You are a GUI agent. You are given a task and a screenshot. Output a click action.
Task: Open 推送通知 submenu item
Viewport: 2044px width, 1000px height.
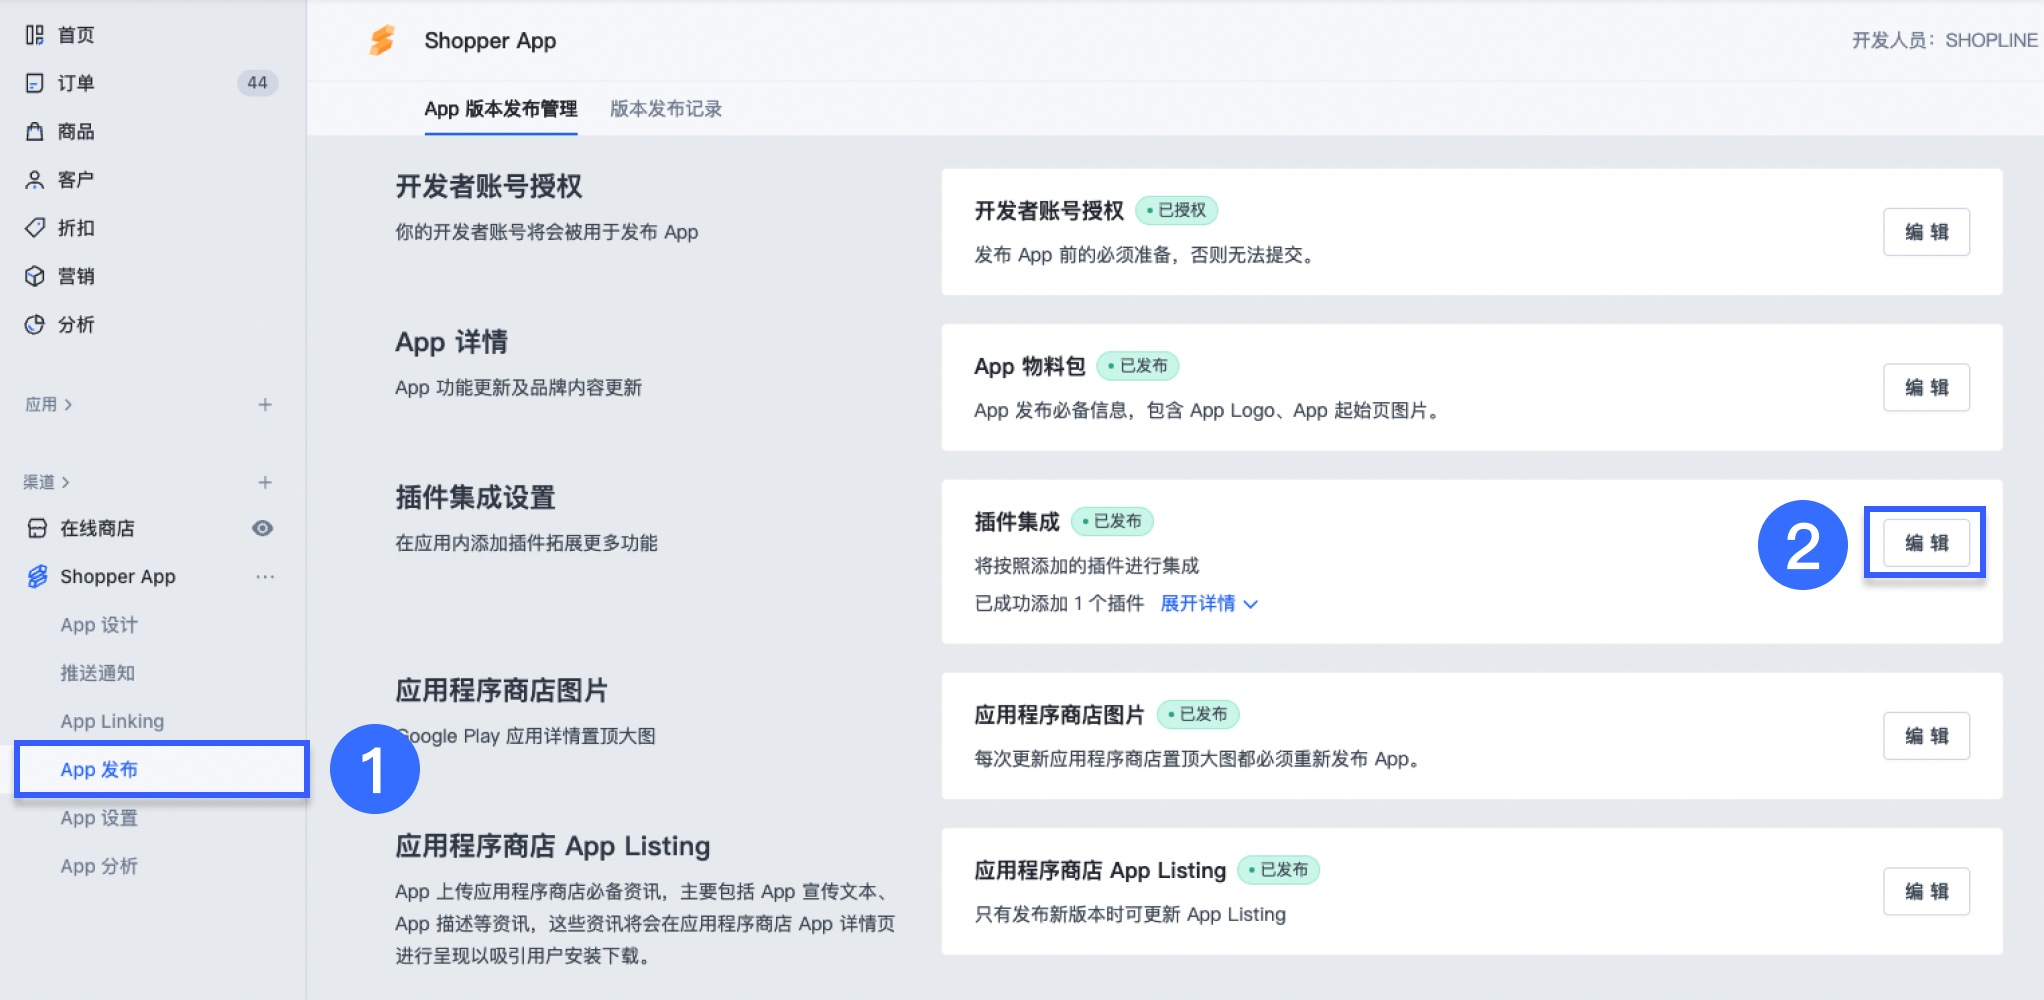(x=97, y=673)
